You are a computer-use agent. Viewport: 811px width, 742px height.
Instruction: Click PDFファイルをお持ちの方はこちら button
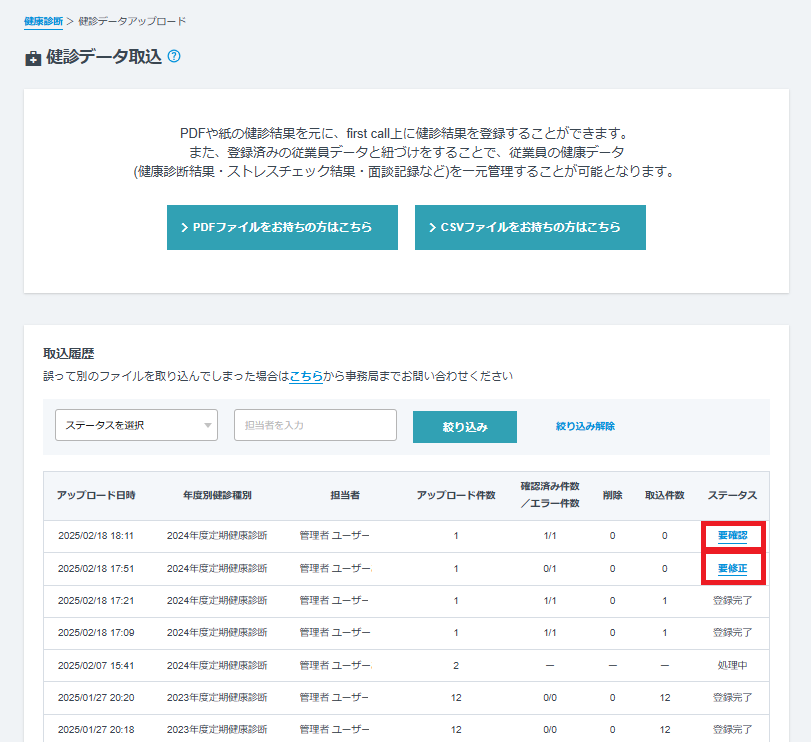[282, 227]
